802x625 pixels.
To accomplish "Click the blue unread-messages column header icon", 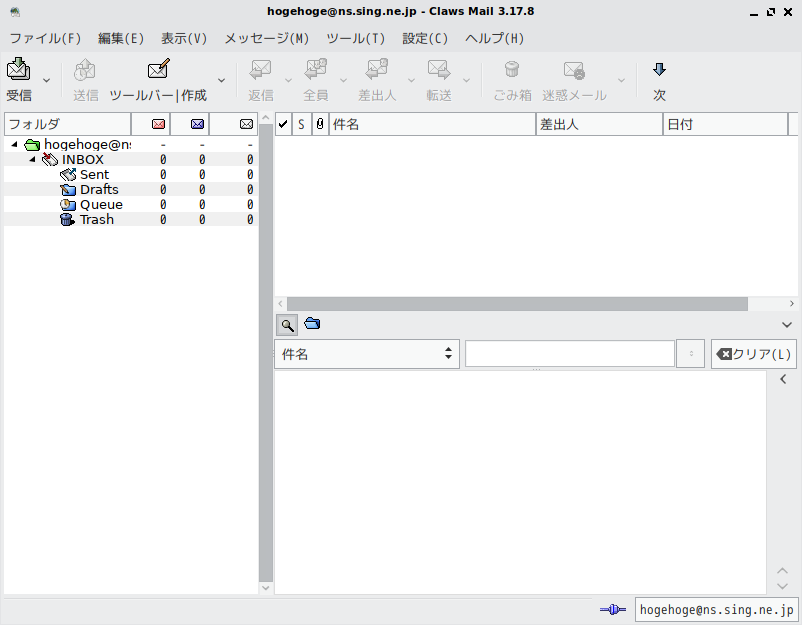I will coord(197,124).
